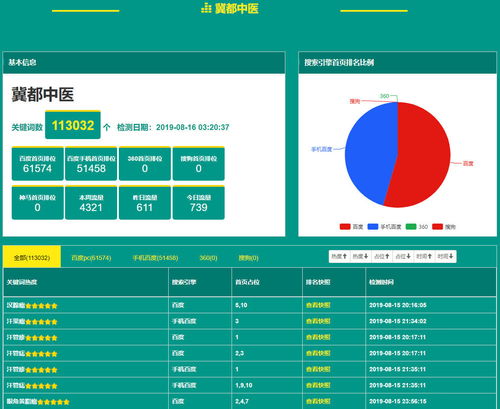Open 查看快照 link in the 20:16:05 row
Image resolution: width=500 pixels, height=409 pixels.
[318, 305]
